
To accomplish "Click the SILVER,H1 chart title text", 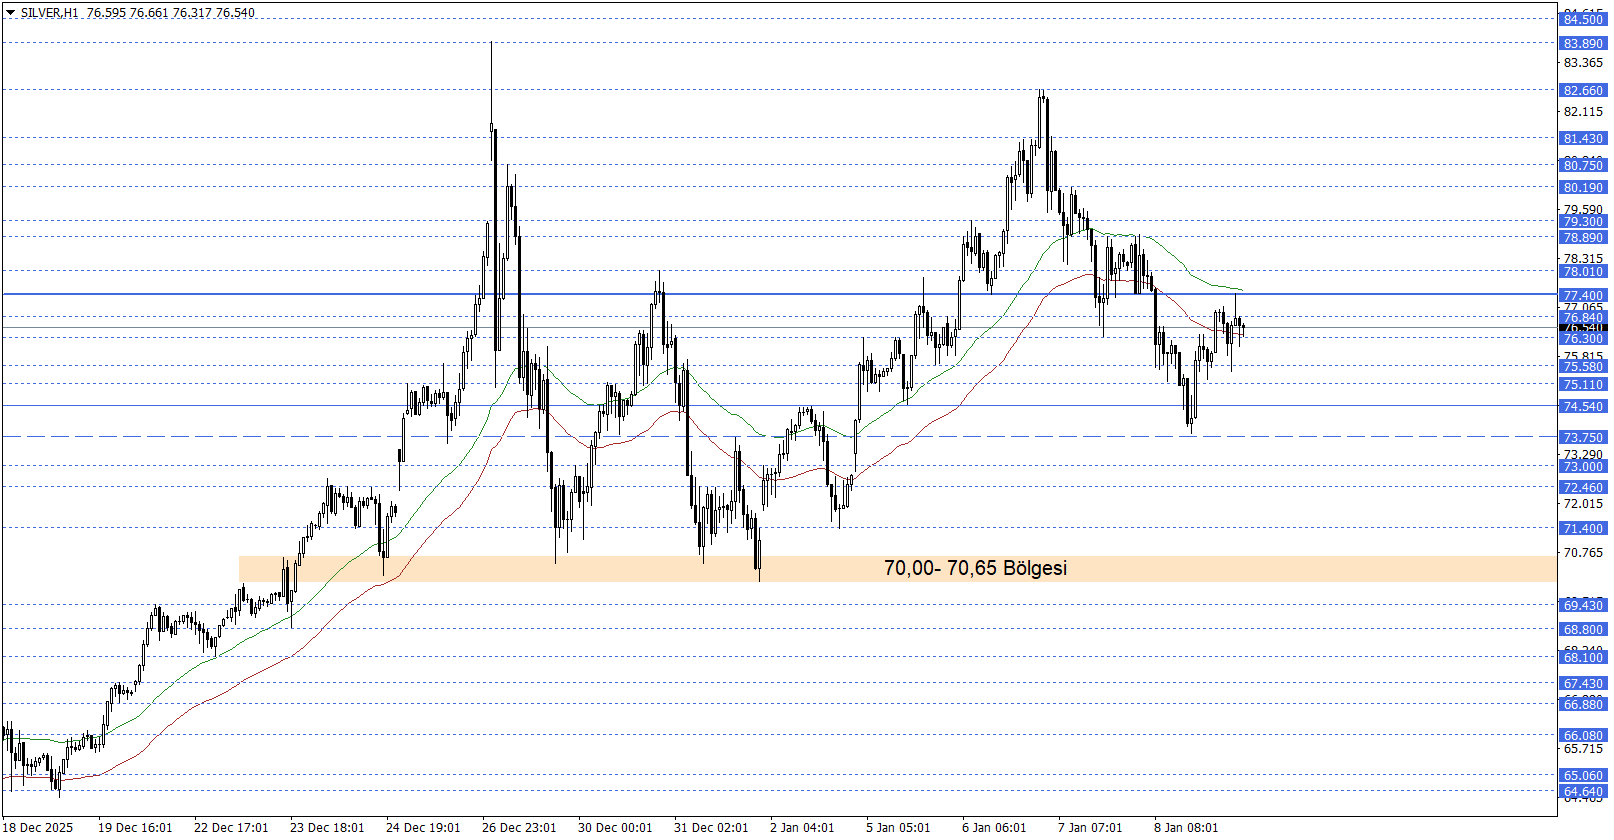I will [x=49, y=13].
